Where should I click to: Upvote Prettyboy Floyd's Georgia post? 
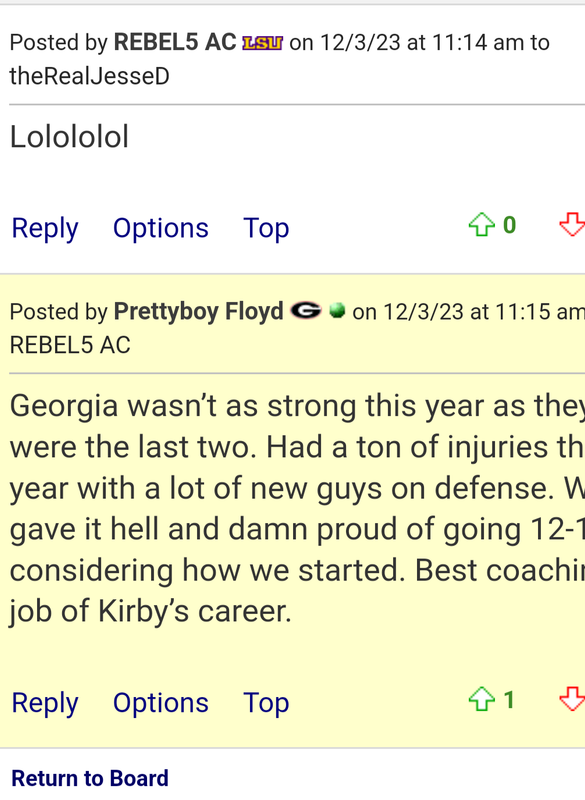coord(481,699)
